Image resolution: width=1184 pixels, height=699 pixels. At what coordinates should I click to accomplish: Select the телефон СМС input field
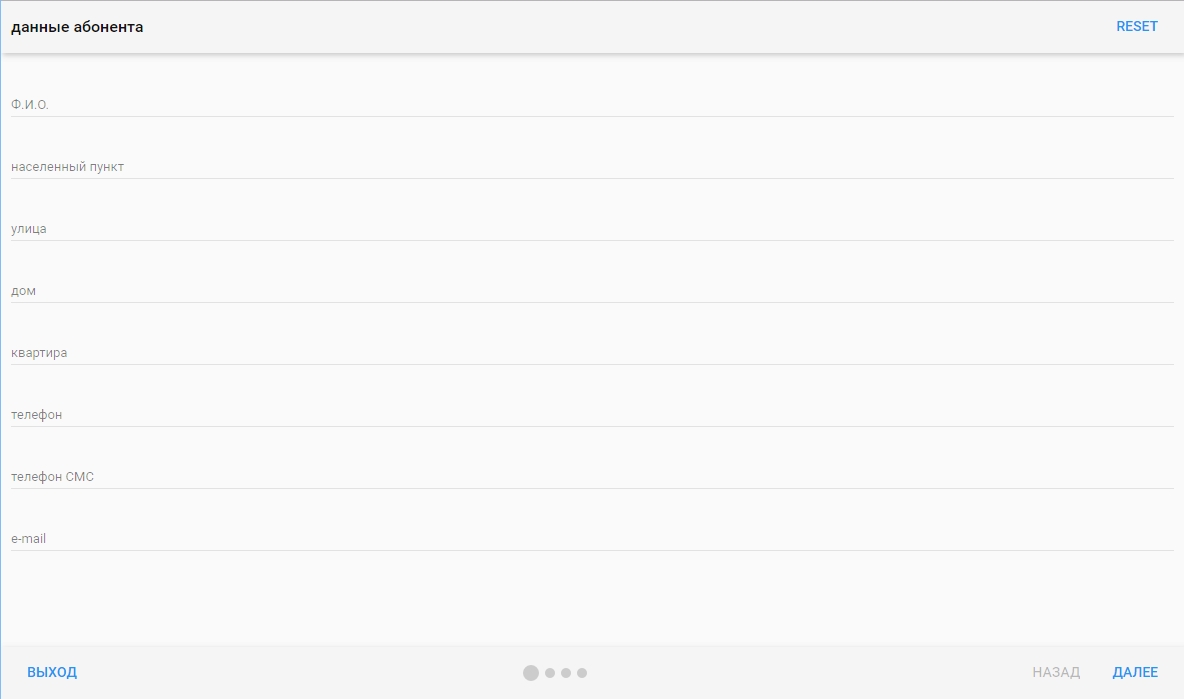coord(590,476)
